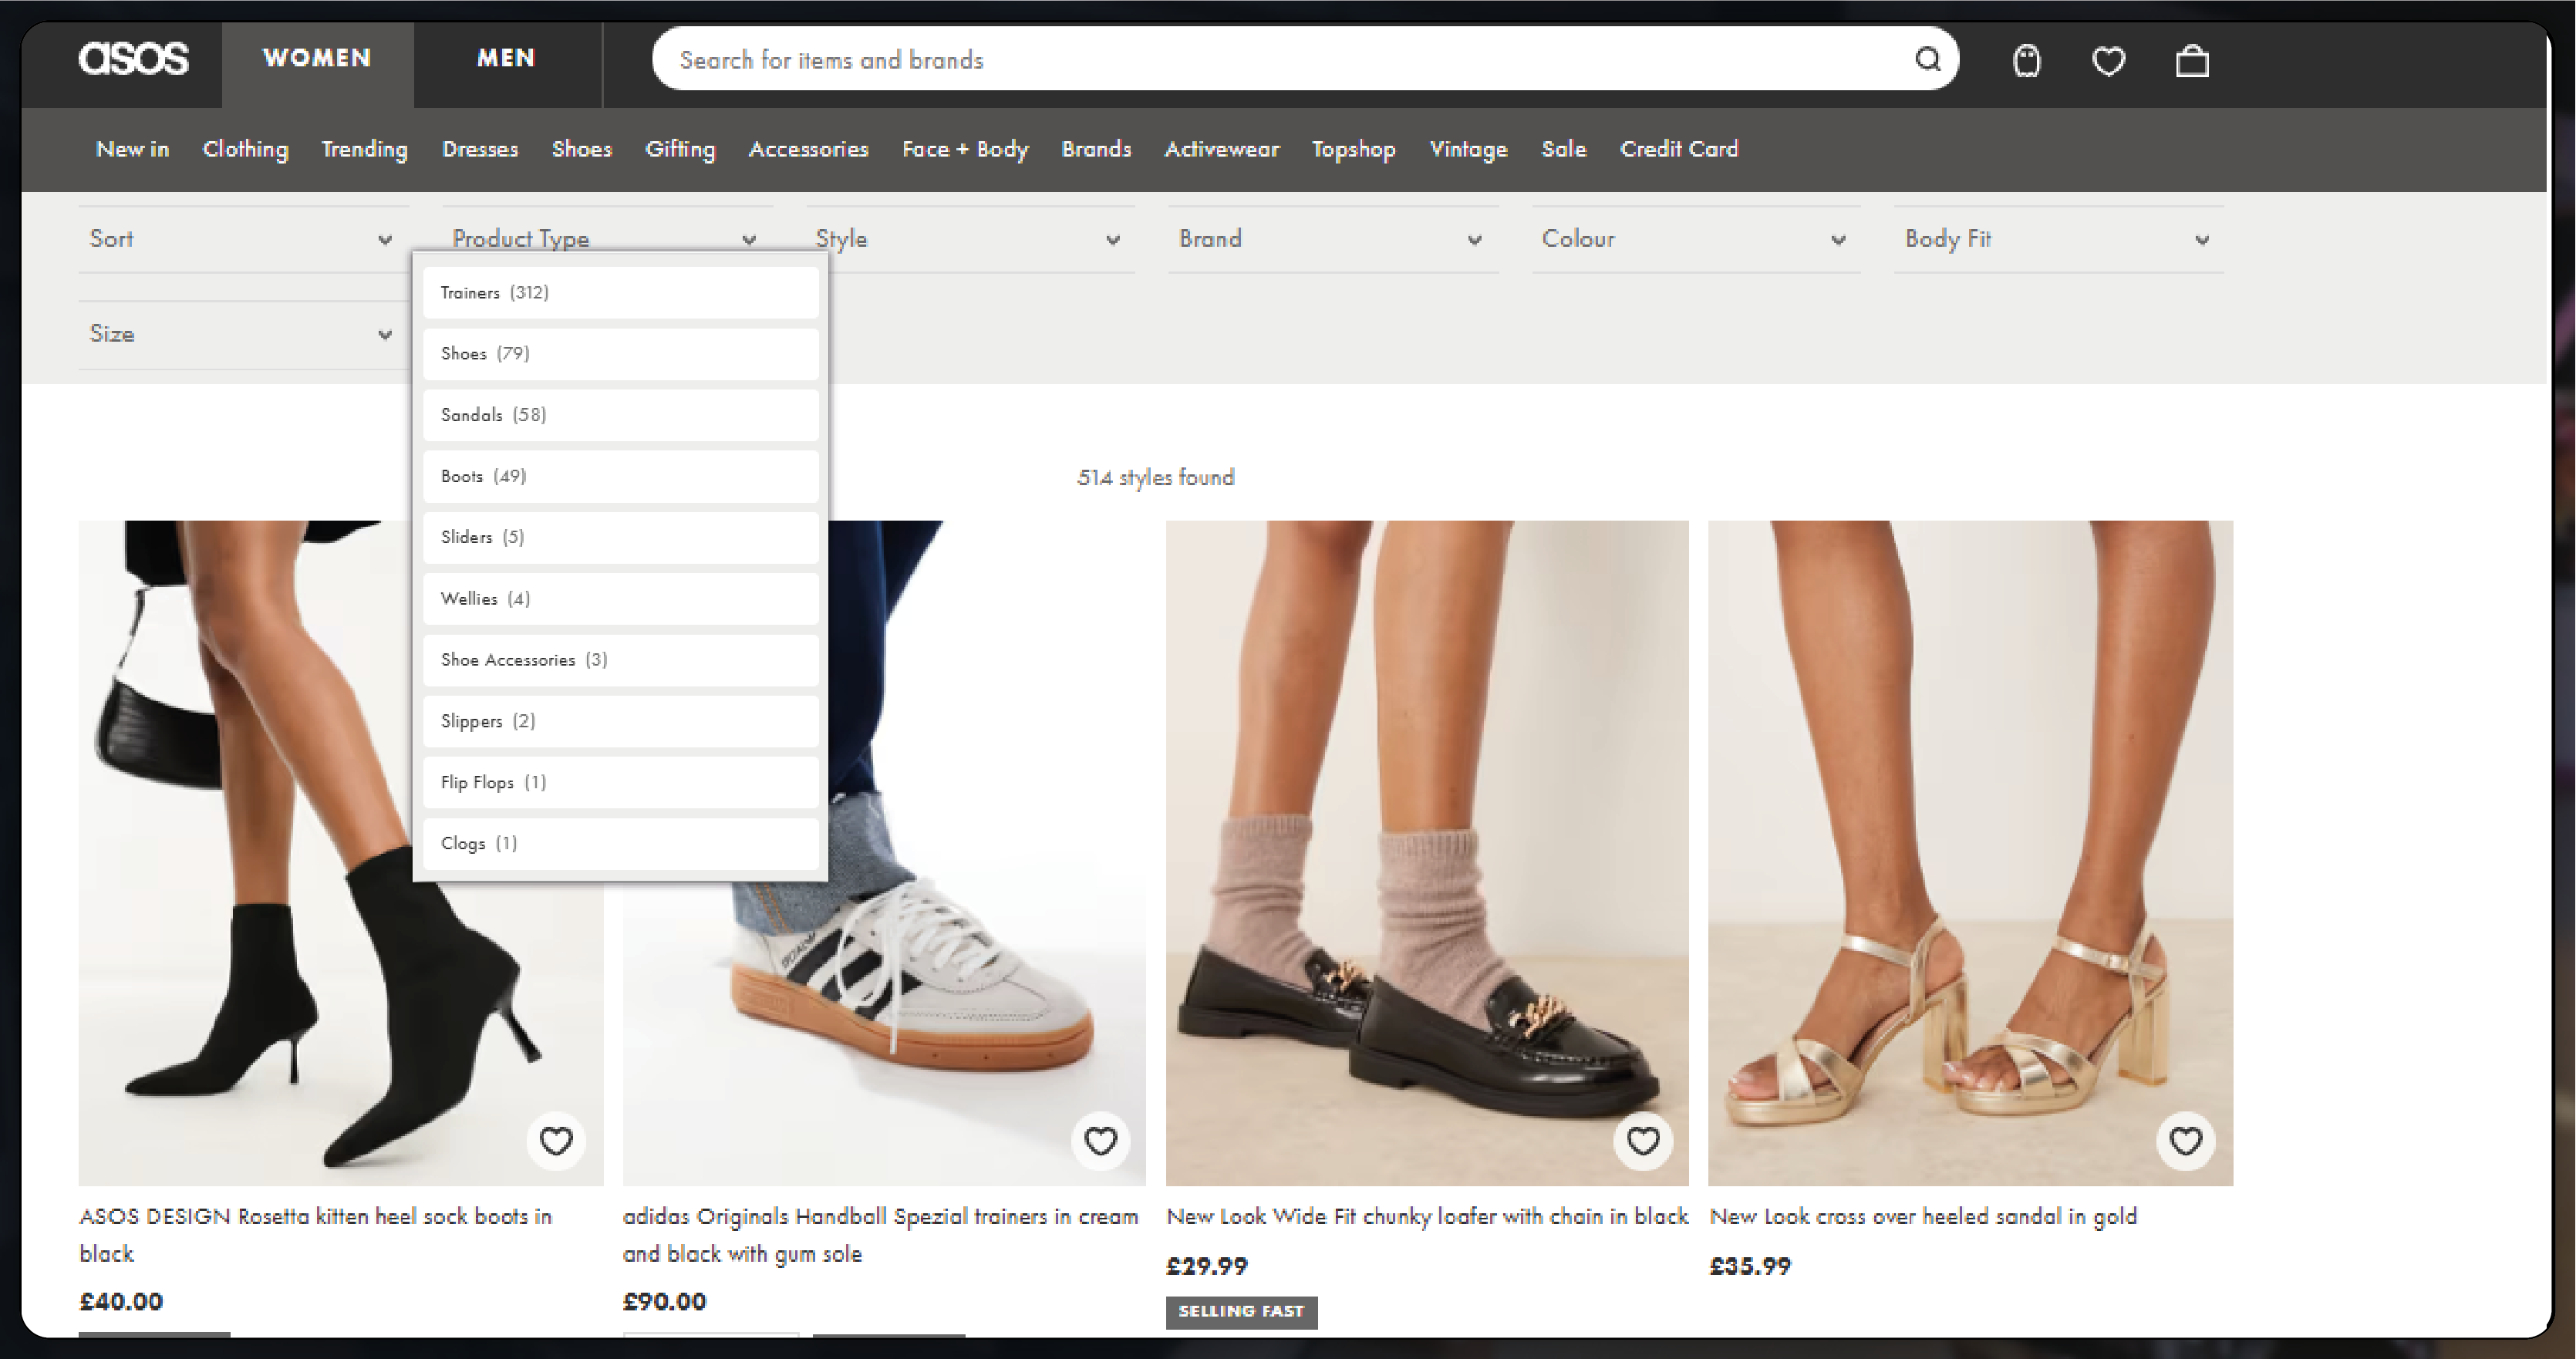Screen dimensions: 2576x1359
Task: Open the Clothing menu
Action: click(245, 149)
